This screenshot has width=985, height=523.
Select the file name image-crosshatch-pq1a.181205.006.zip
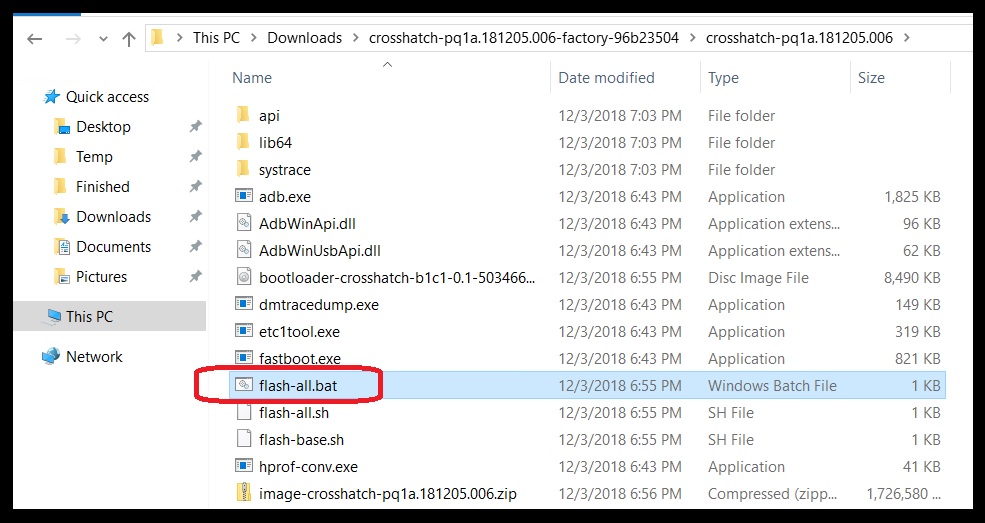(x=388, y=493)
